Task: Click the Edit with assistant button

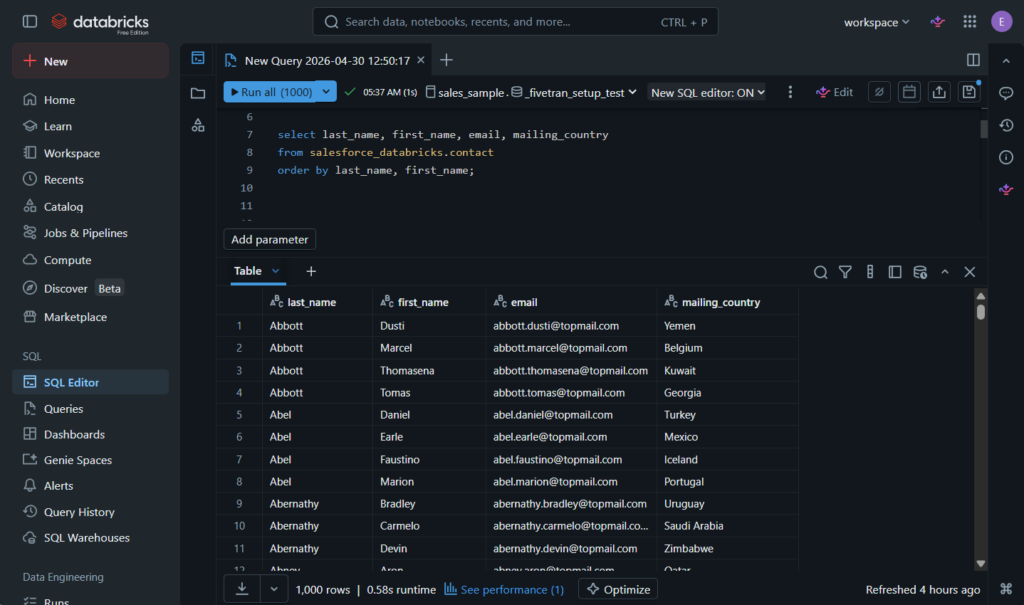Action: pyautogui.click(x=835, y=92)
